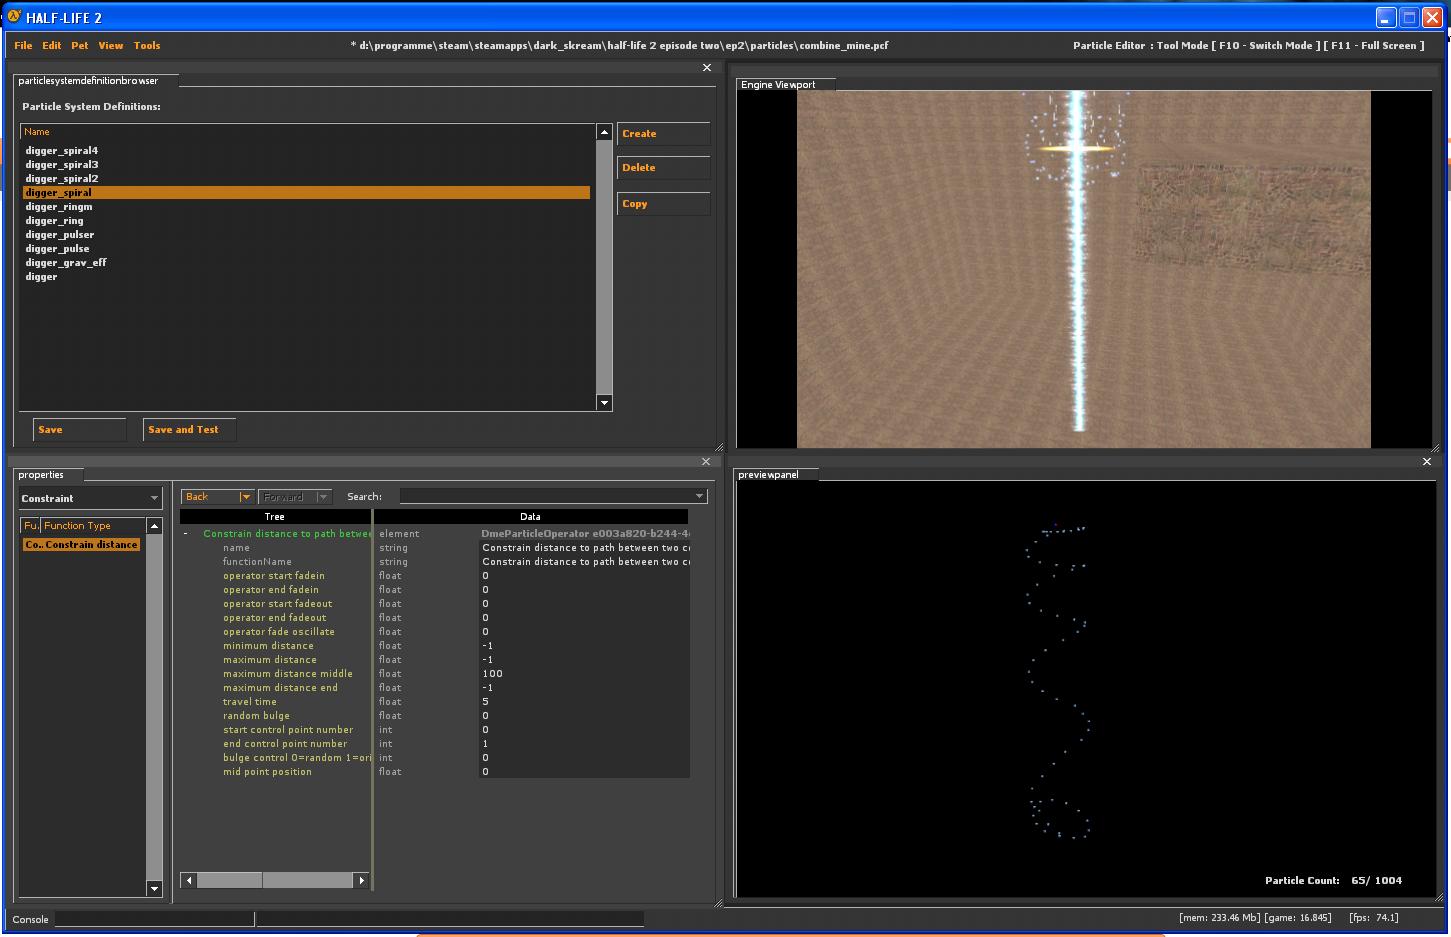Close the particlesystemdefinitionbrowser panel
This screenshot has width=1451, height=937.
[x=707, y=68]
